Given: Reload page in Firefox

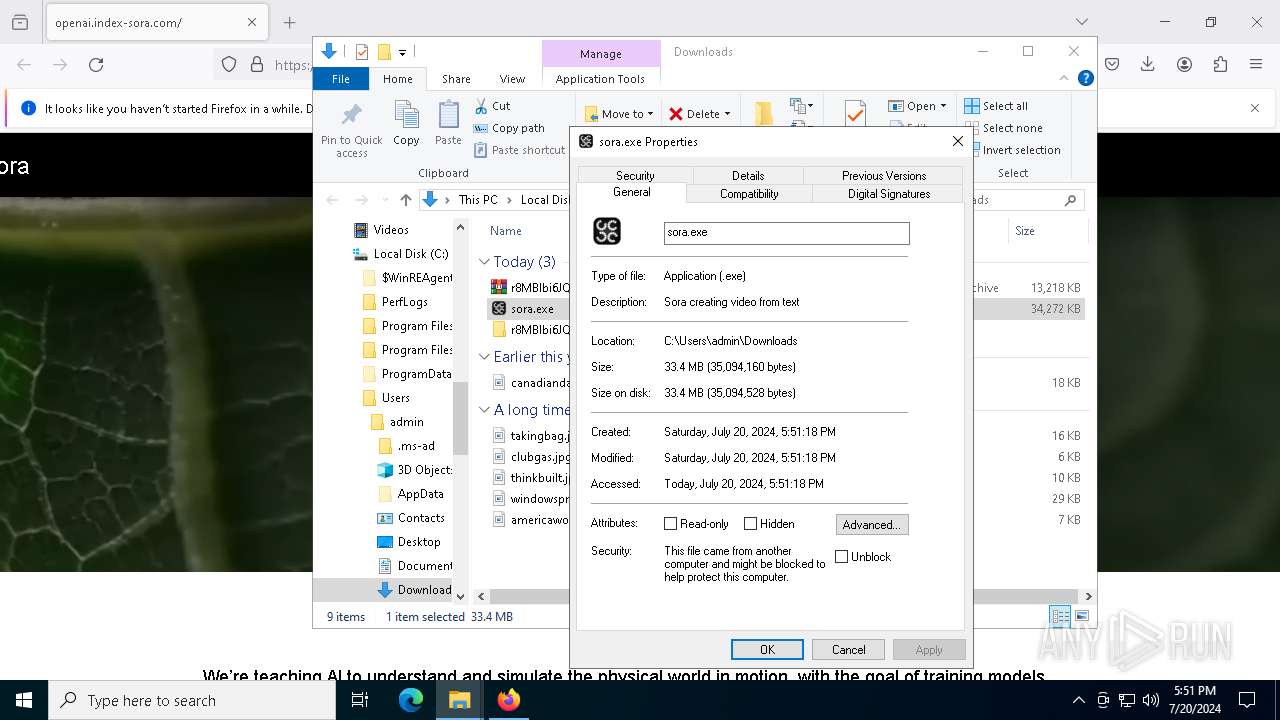Looking at the screenshot, I should coord(96,65).
